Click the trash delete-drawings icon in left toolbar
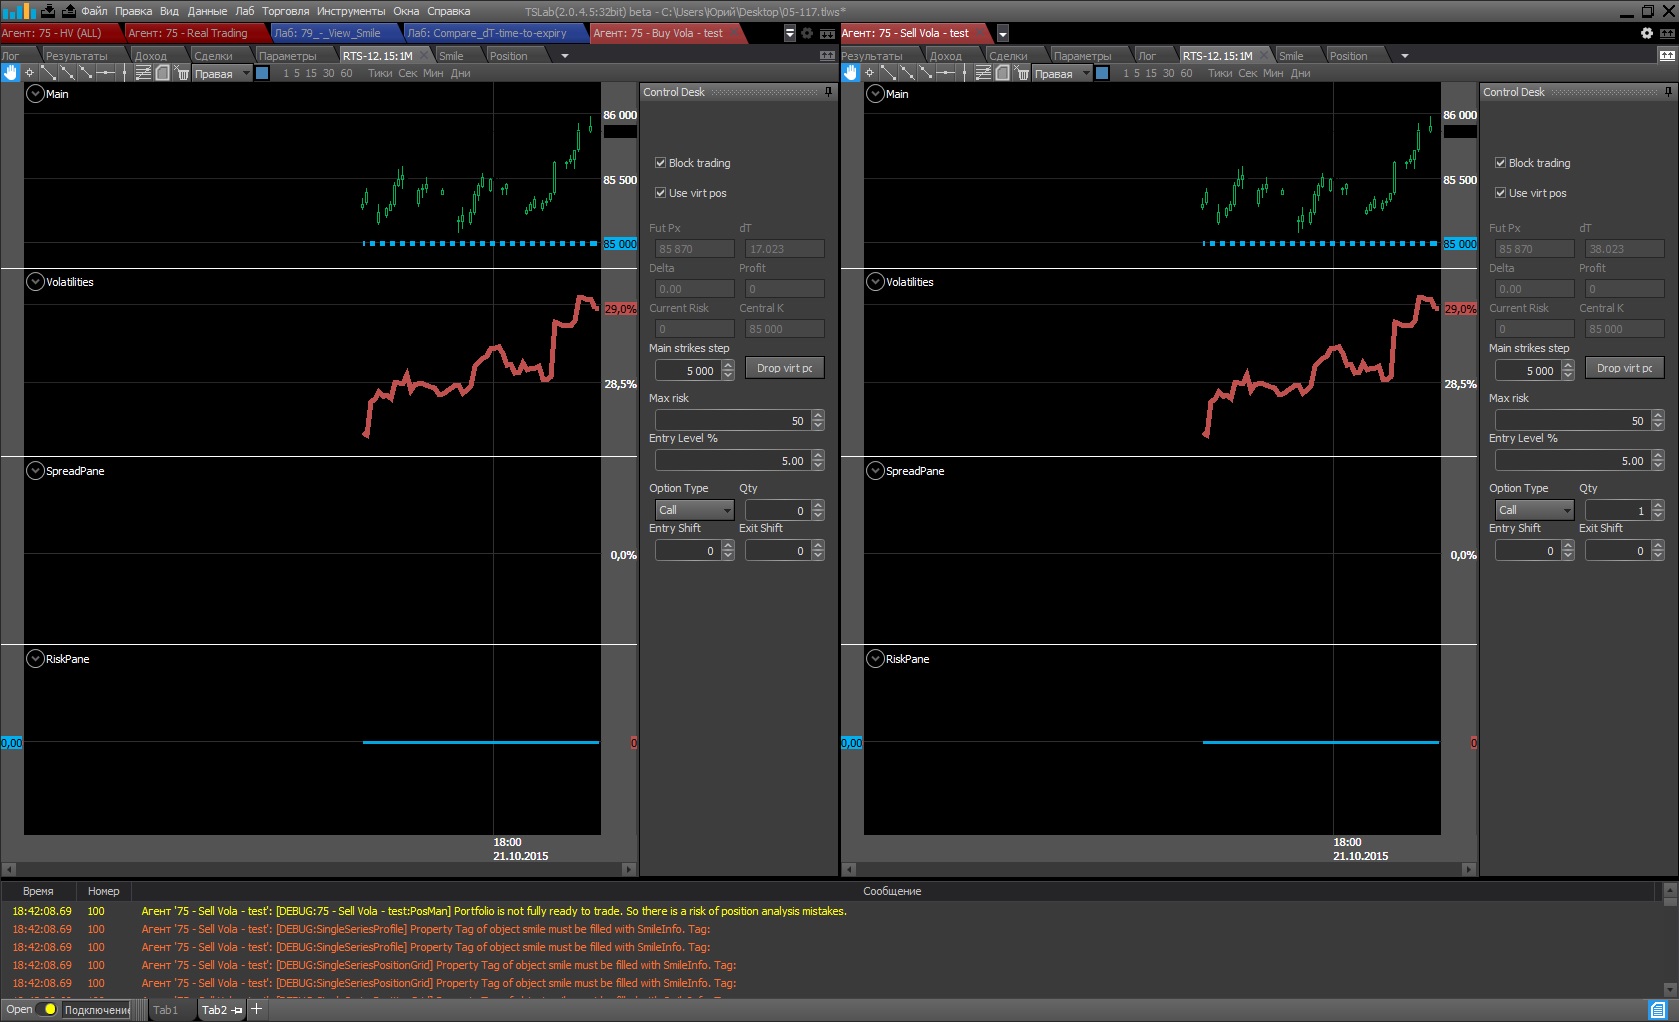 [x=181, y=73]
